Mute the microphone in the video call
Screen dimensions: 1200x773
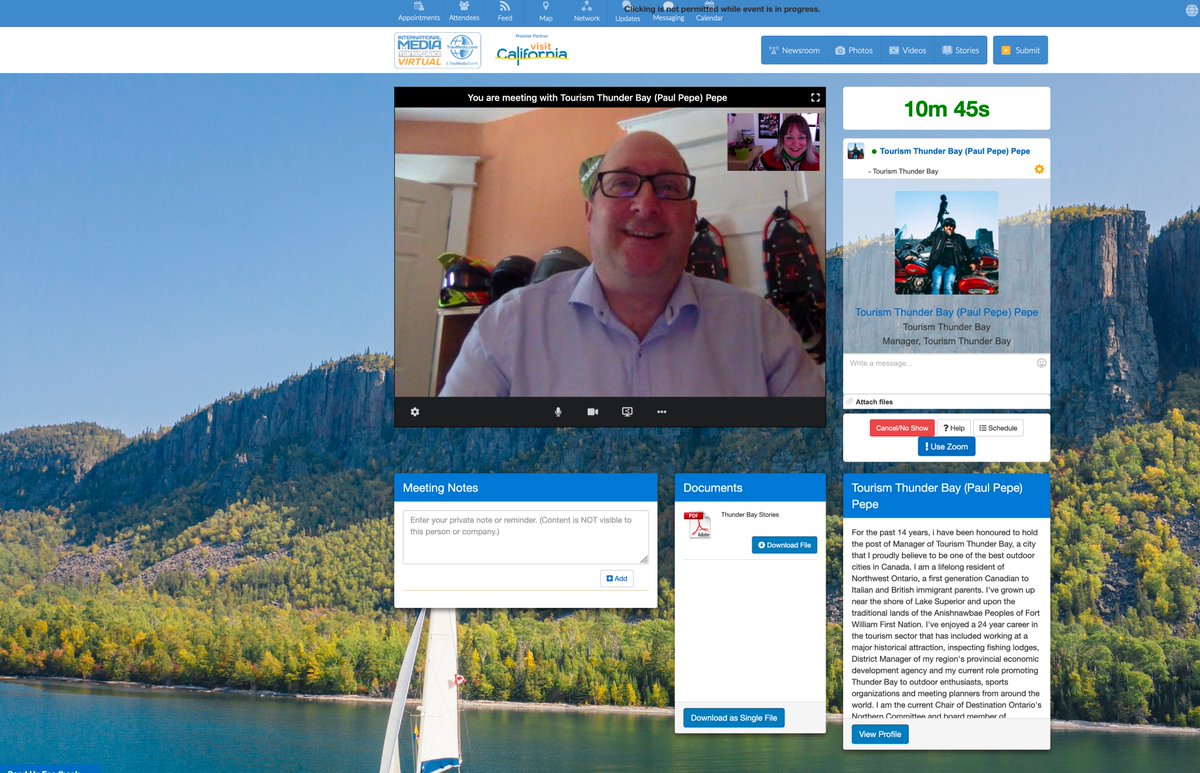coord(558,412)
